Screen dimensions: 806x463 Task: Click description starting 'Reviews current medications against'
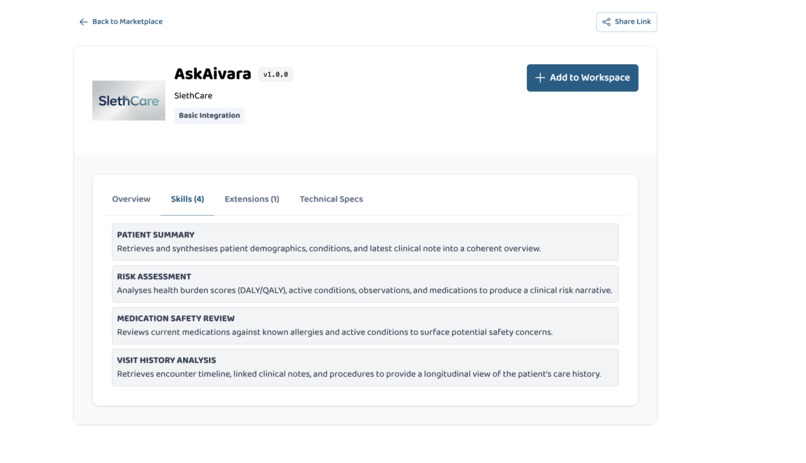[335, 332]
